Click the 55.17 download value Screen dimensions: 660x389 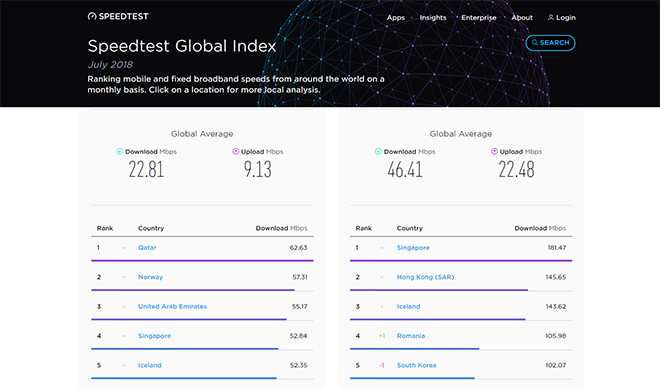pos(300,306)
